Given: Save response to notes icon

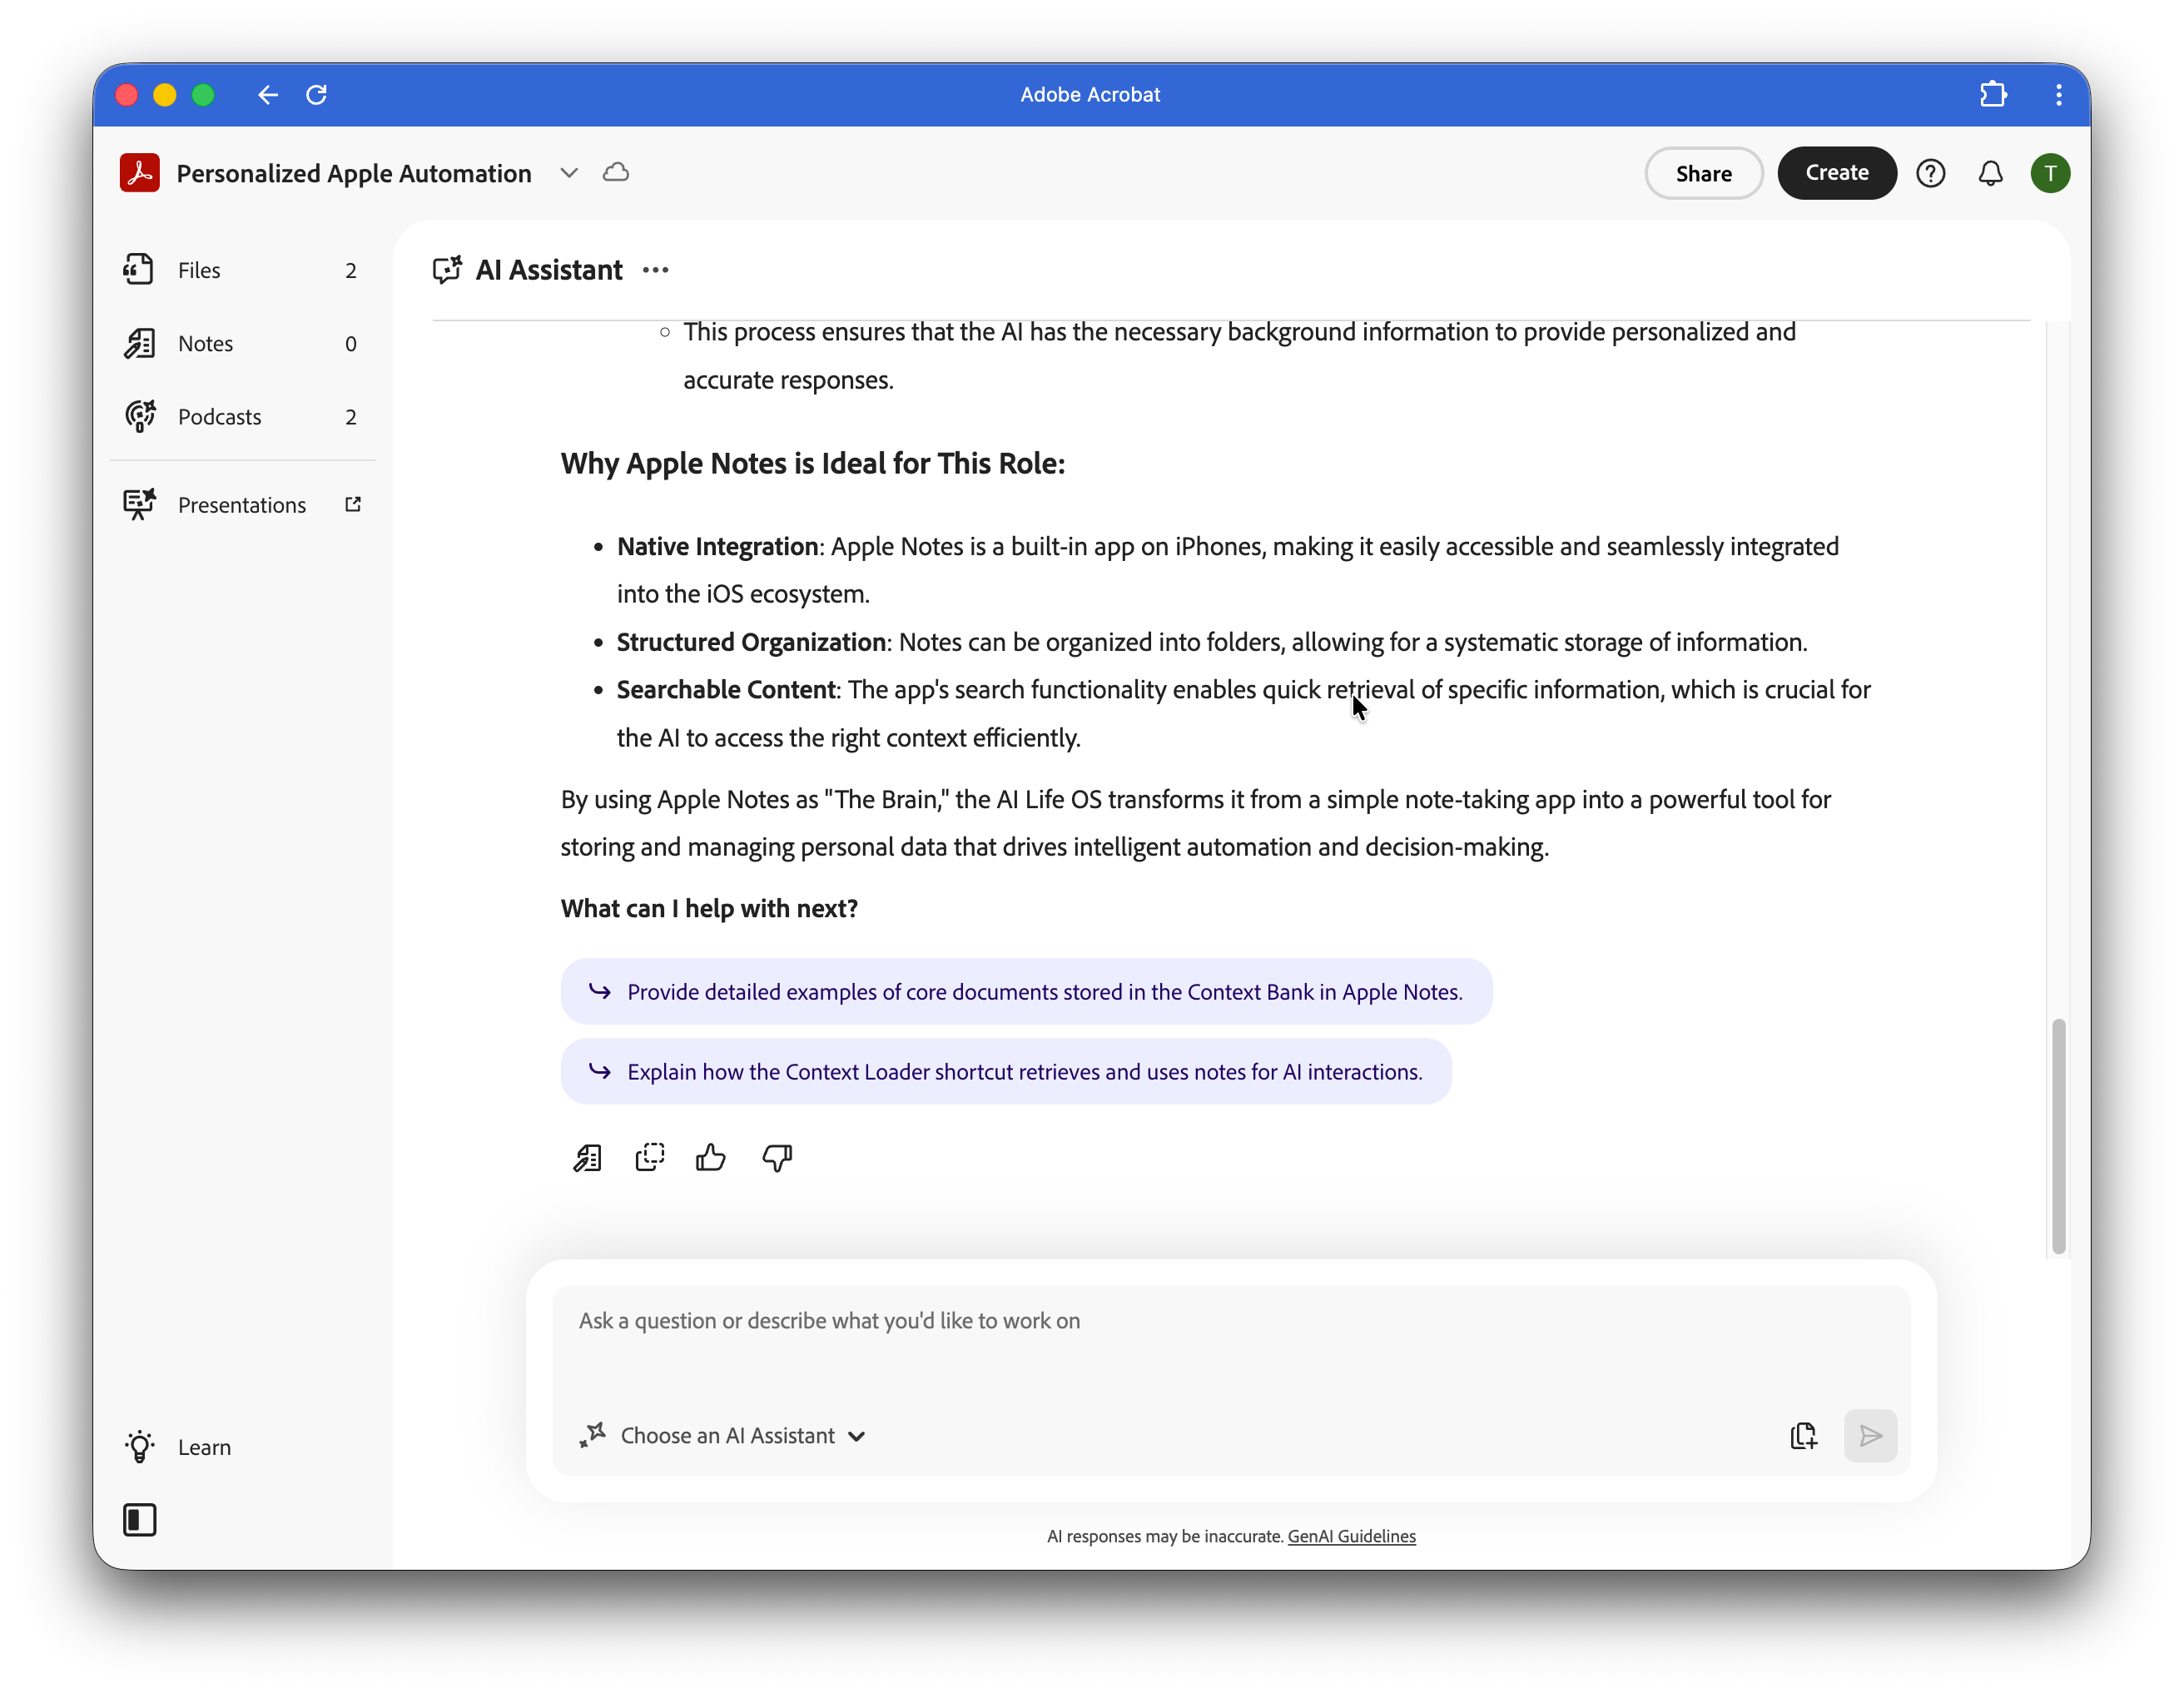Looking at the screenshot, I should click(x=587, y=1158).
